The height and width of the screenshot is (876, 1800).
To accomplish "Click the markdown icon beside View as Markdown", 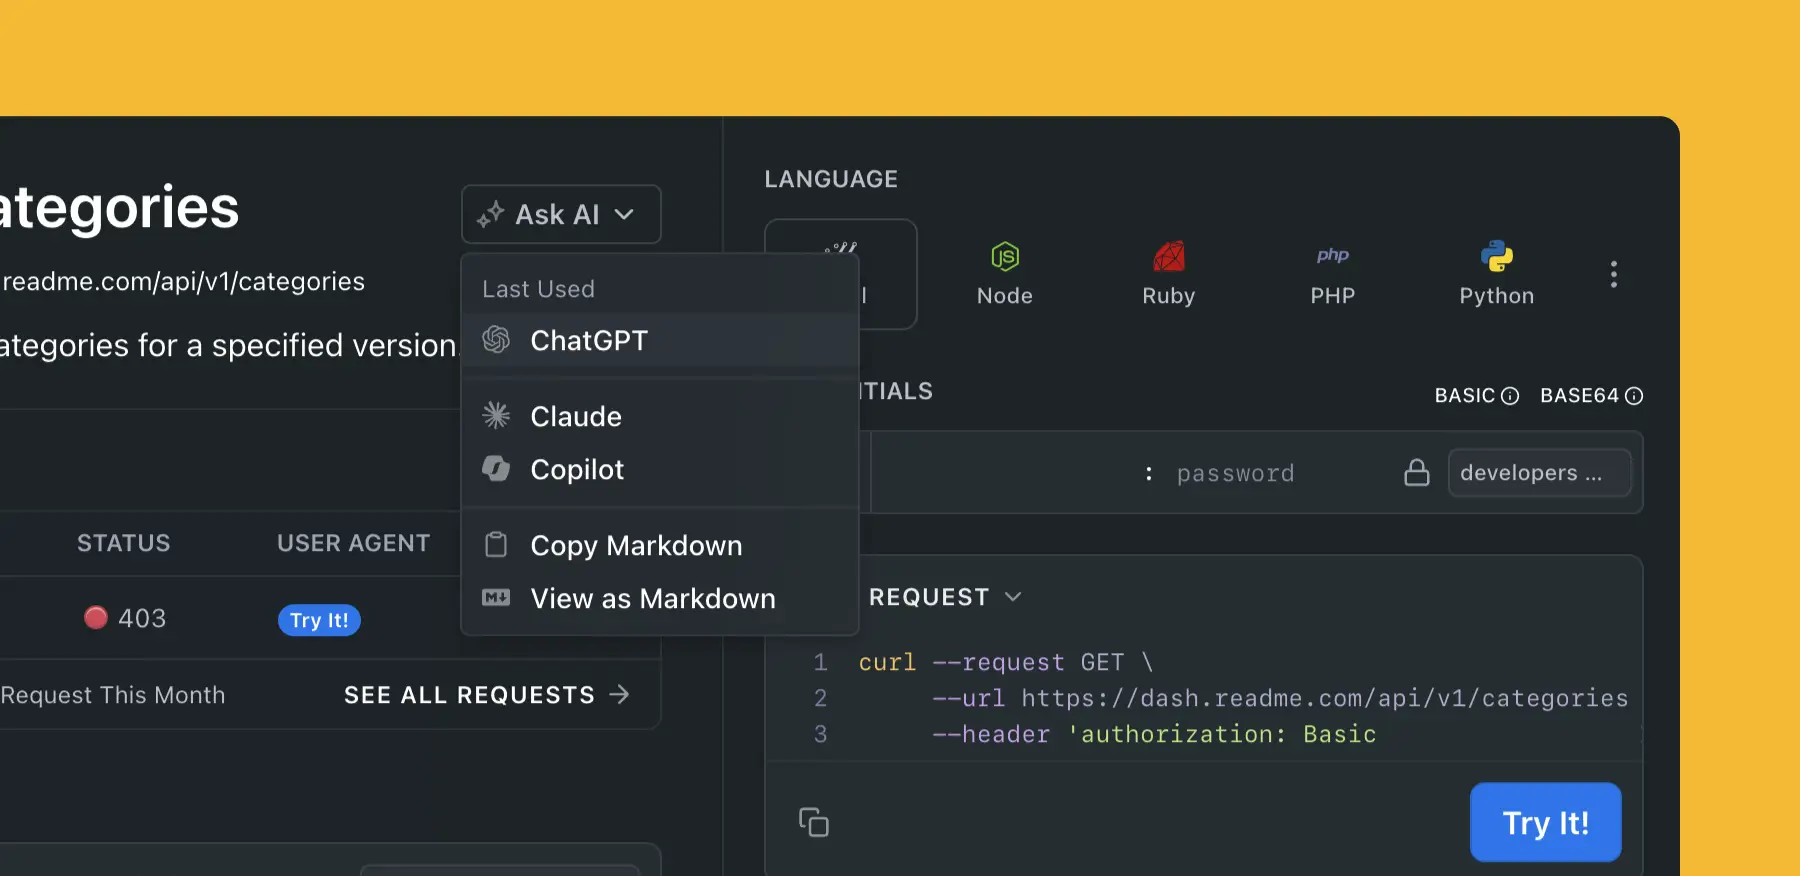I will [x=496, y=598].
